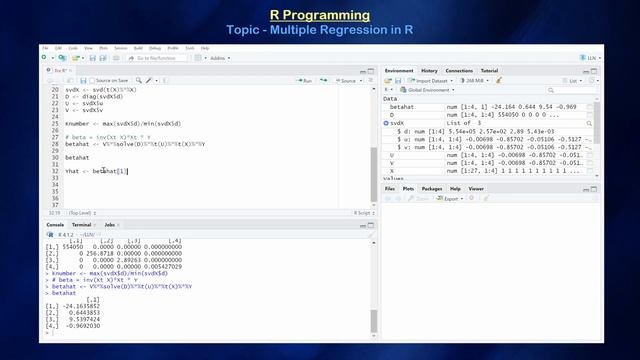The height and width of the screenshot is (360, 640).
Task: Click the console input prompt line
Action: pos(208,333)
